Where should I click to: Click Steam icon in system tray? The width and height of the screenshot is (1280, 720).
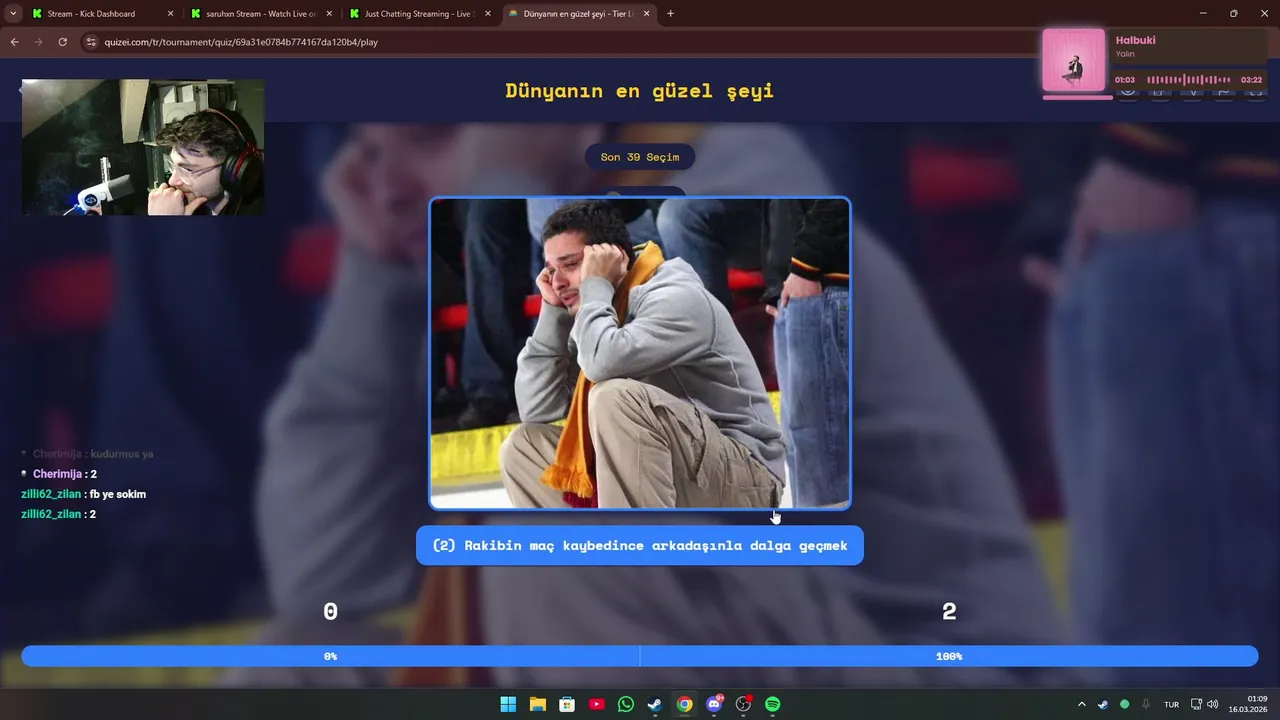tap(1103, 704)
